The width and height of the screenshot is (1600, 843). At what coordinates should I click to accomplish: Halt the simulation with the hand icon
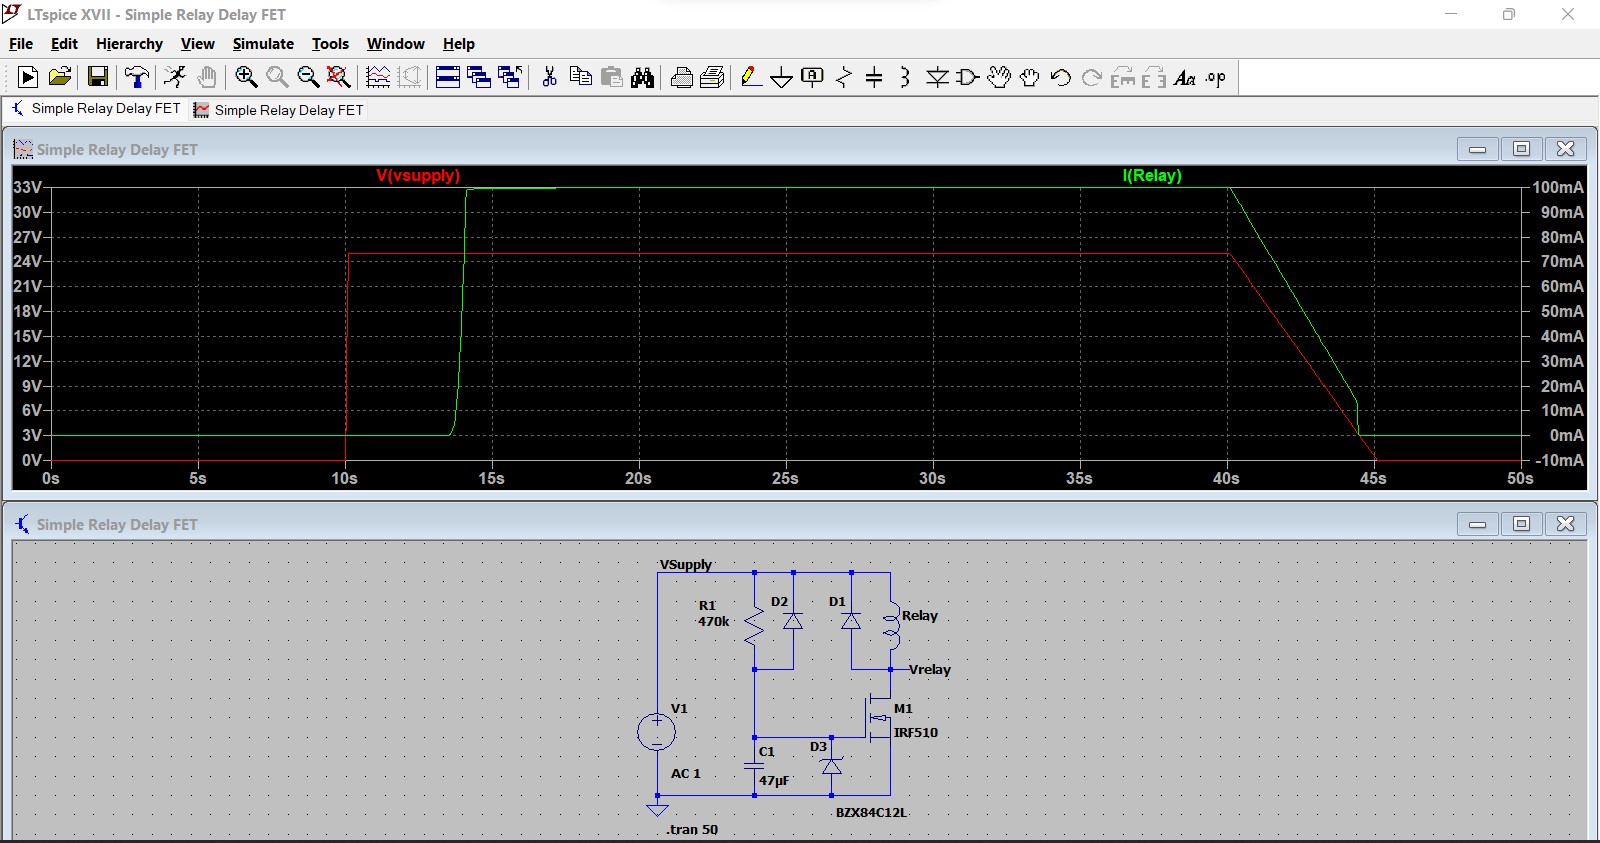(207, 77)
